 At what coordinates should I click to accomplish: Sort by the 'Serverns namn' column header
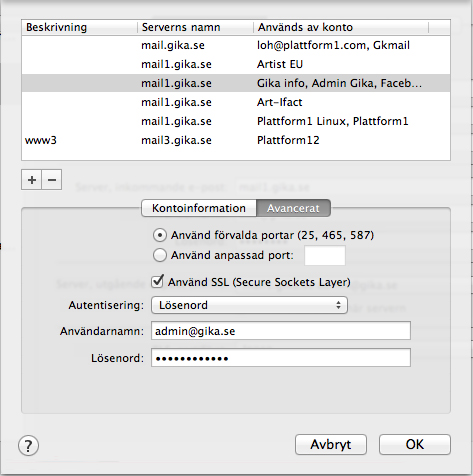pyautogui.click(x=195, y=27)
